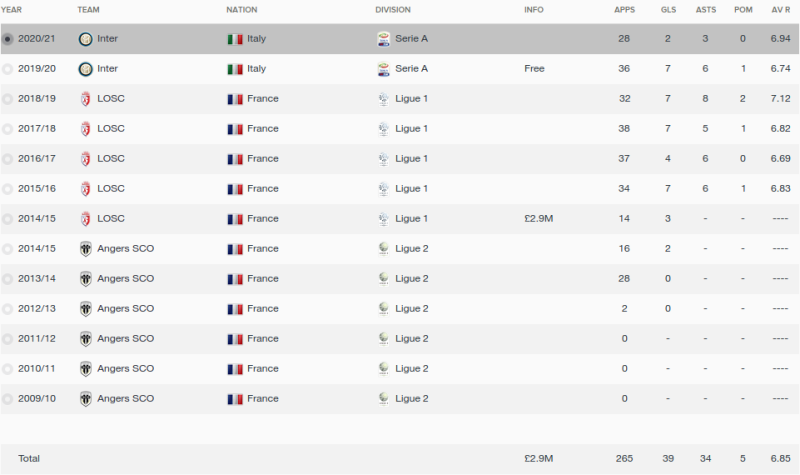The image size is (800, 475).
Task: Click the Angers SCO crest in 2013/14 row
Action: tap(86, 279)
